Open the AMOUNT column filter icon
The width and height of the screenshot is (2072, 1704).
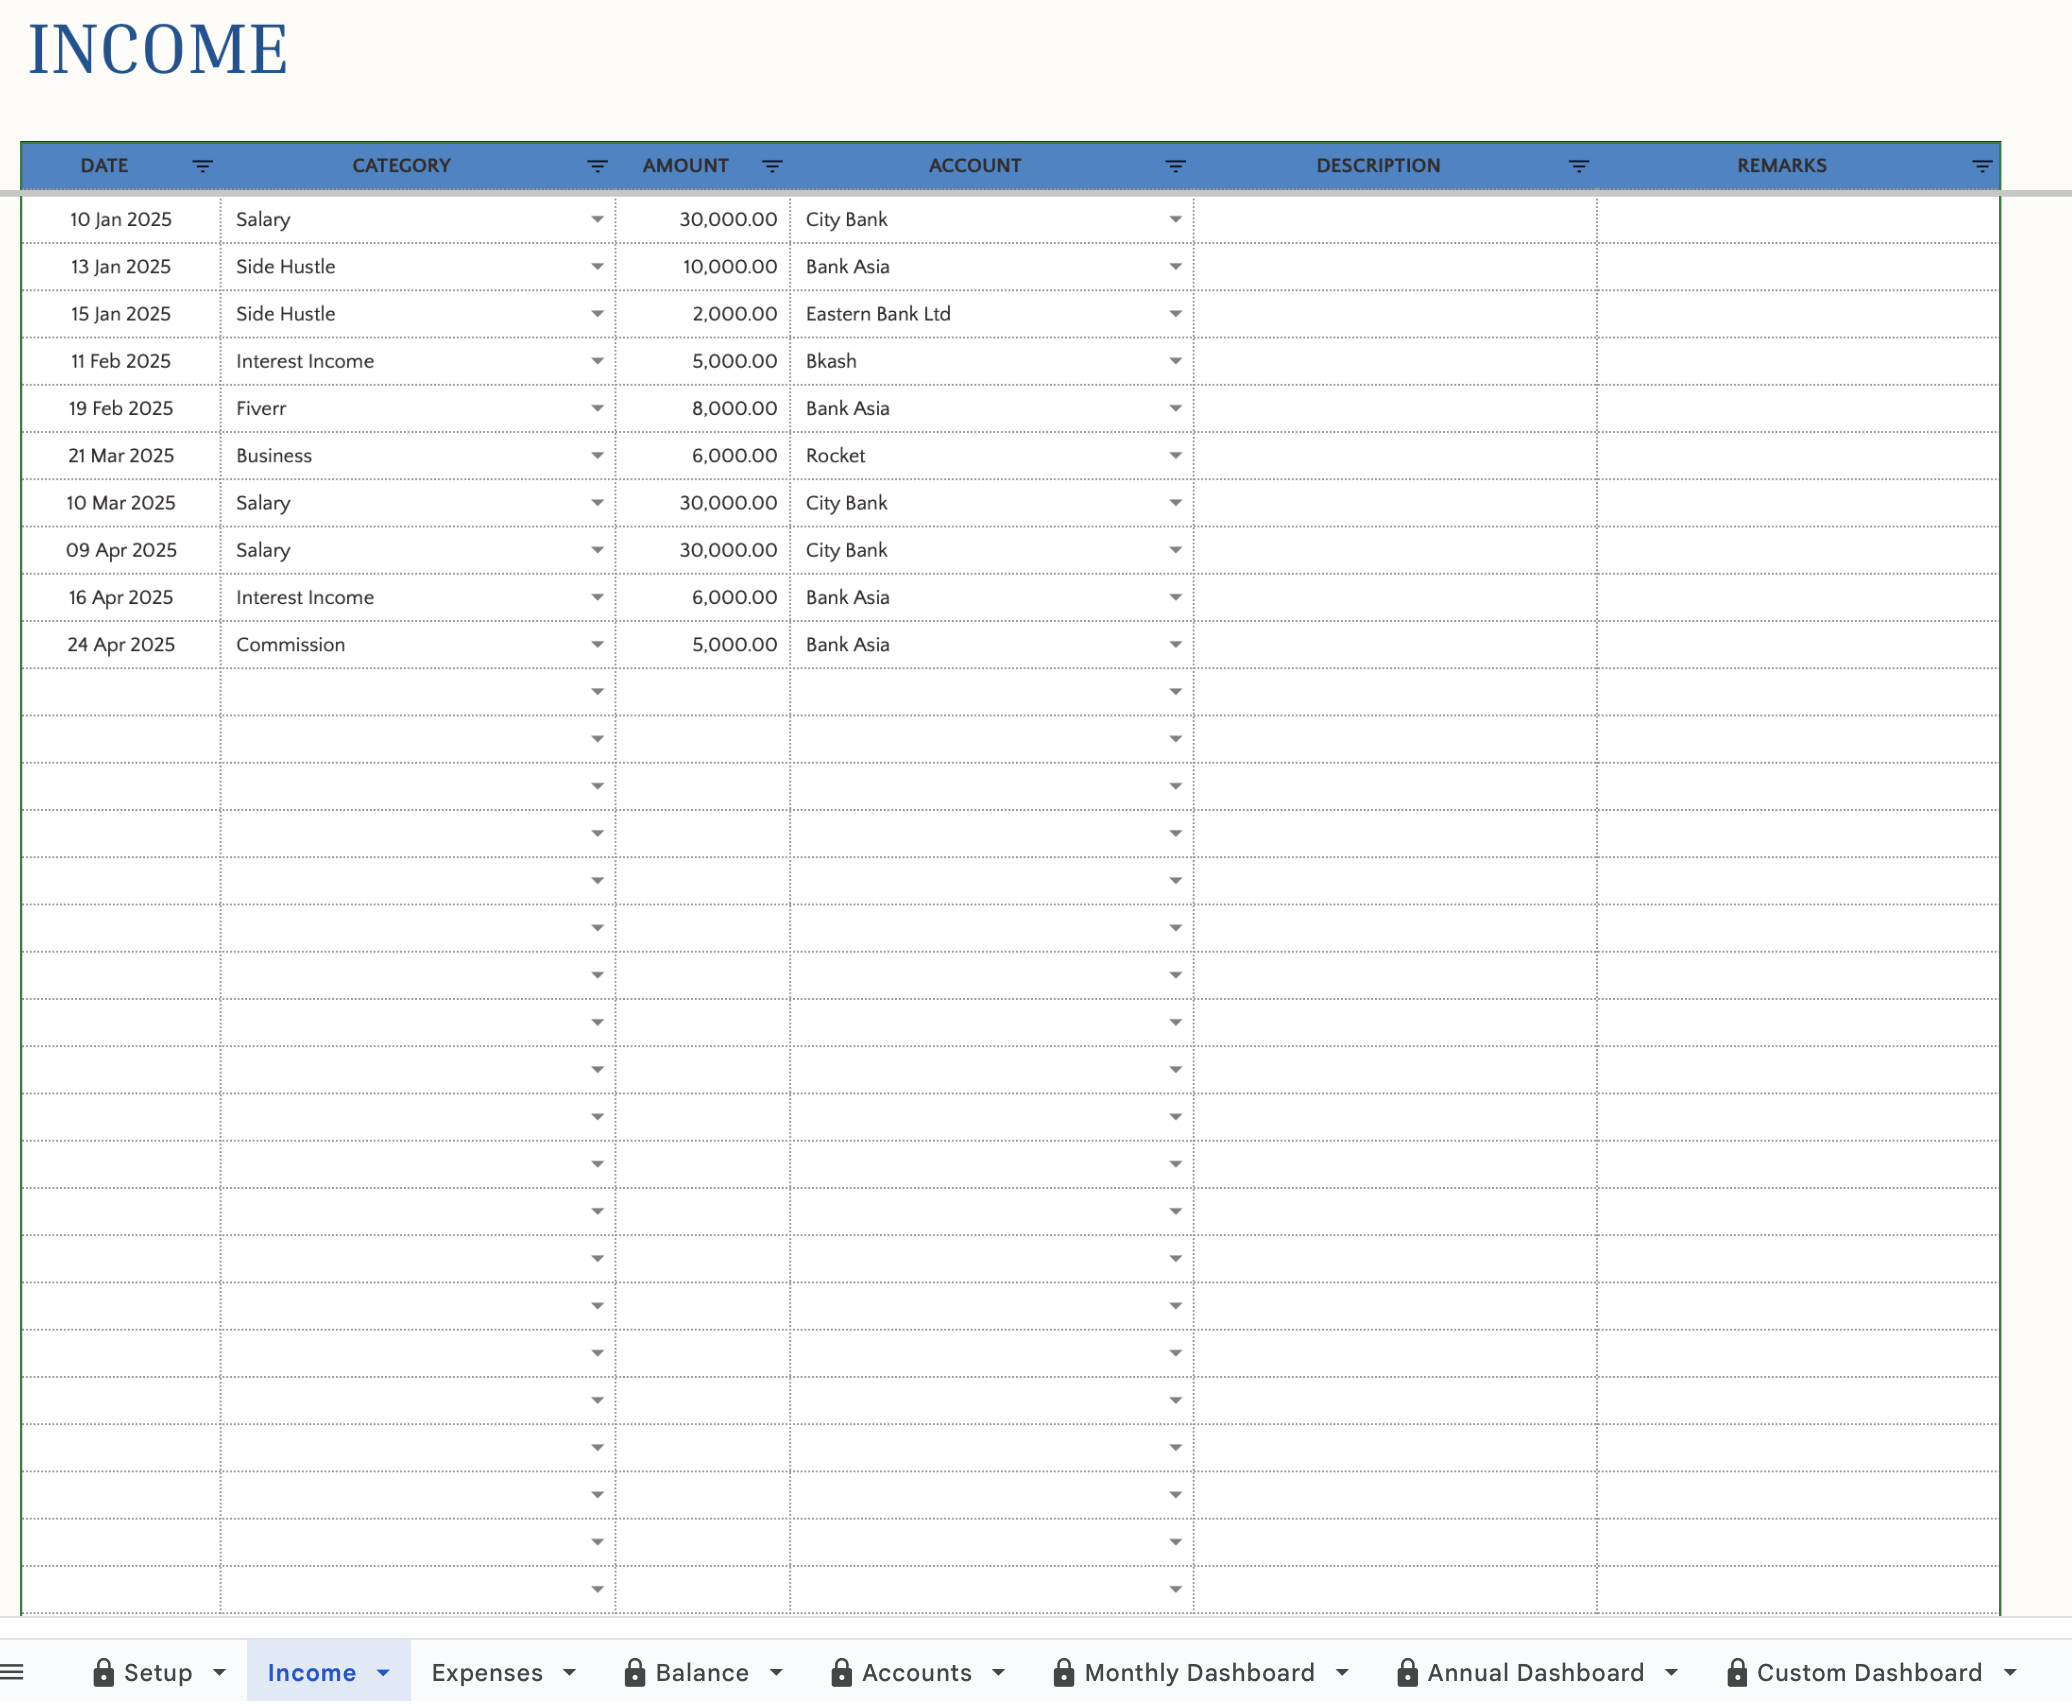tap(772, 166)
